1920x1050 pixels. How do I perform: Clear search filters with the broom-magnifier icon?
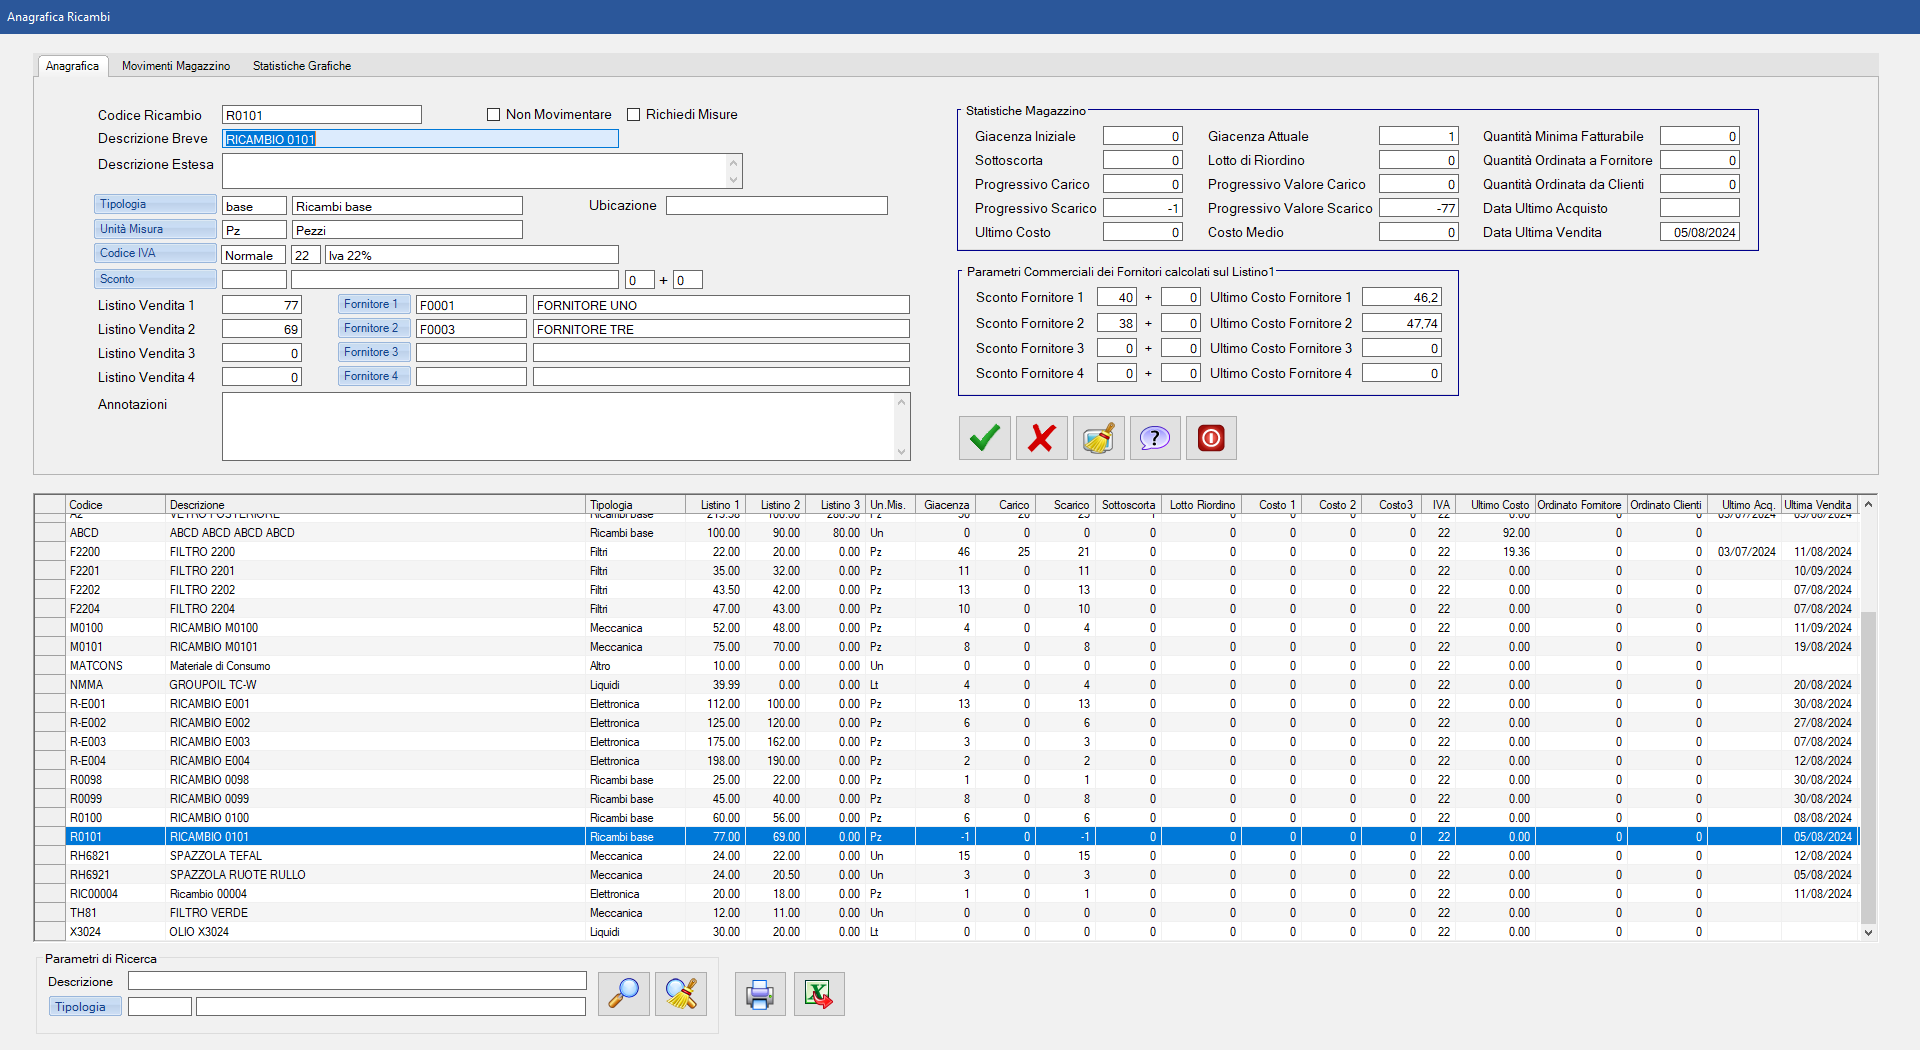[x=681, y=994]
